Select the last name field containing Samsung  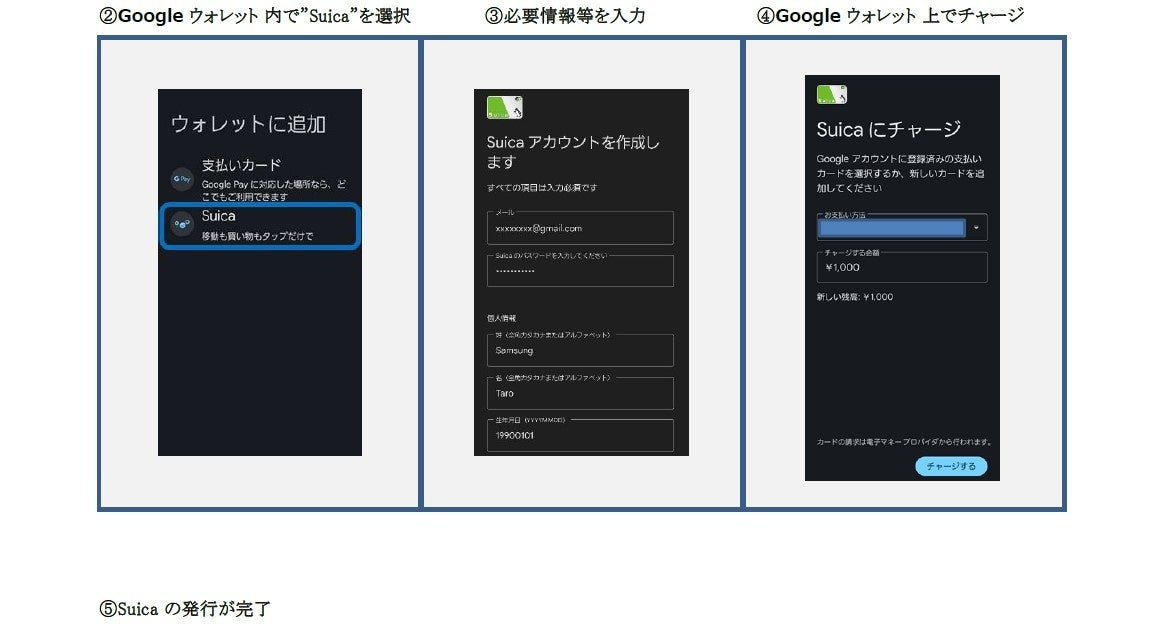pos(580,350)
